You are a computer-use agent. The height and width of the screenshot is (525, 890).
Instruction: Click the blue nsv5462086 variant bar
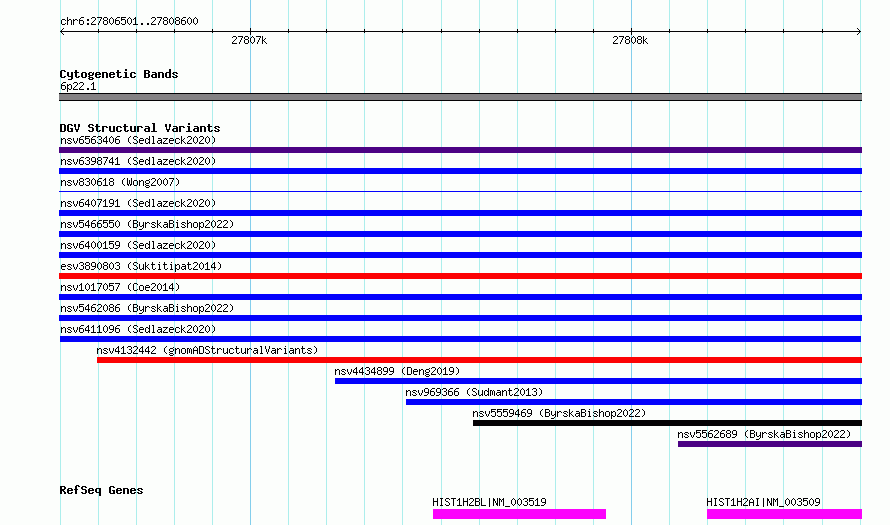point(460,318)
